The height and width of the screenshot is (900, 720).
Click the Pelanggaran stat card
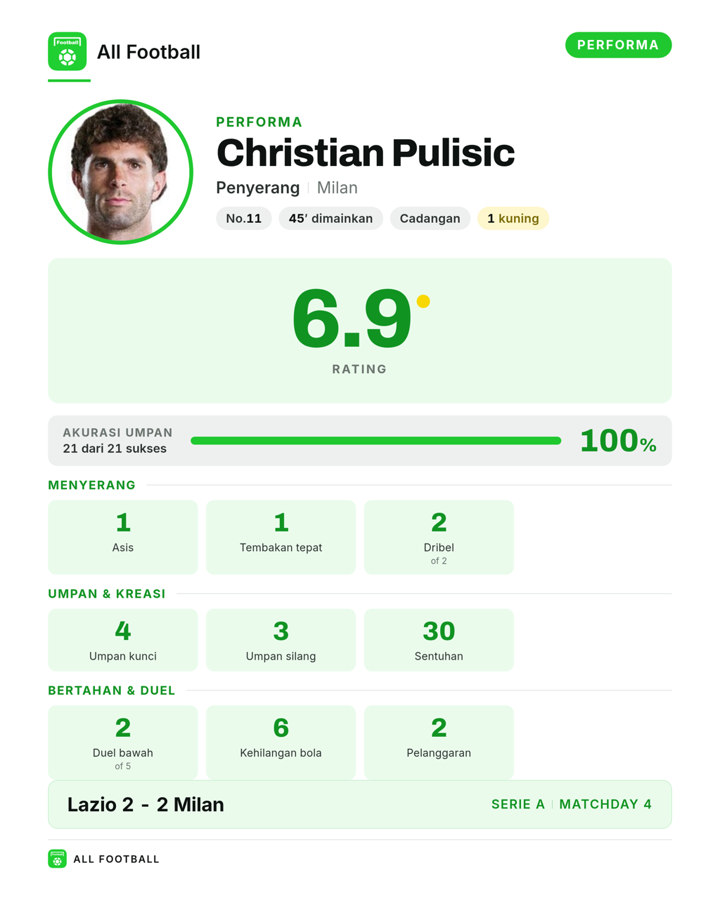(x=439, y=742)
